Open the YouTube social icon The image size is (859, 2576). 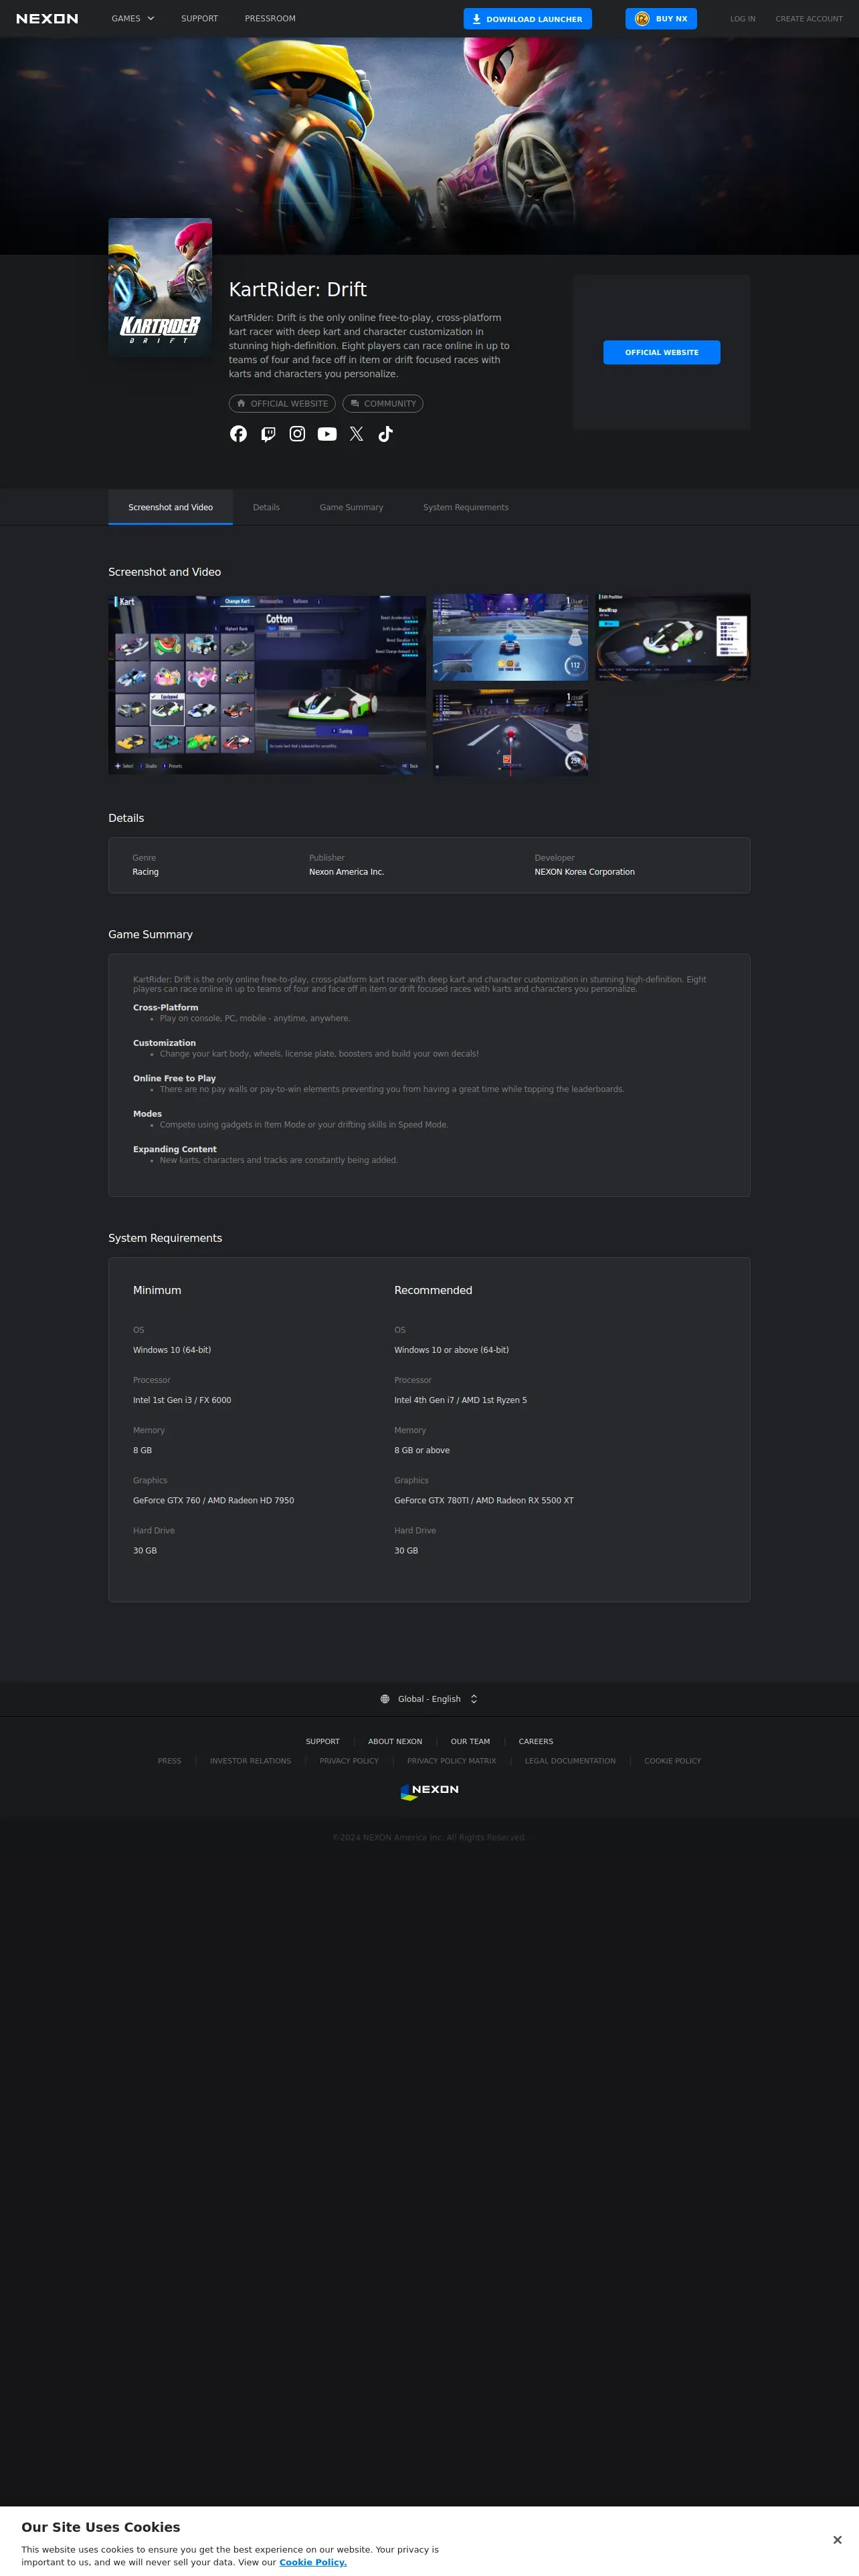tap(327, 434)
